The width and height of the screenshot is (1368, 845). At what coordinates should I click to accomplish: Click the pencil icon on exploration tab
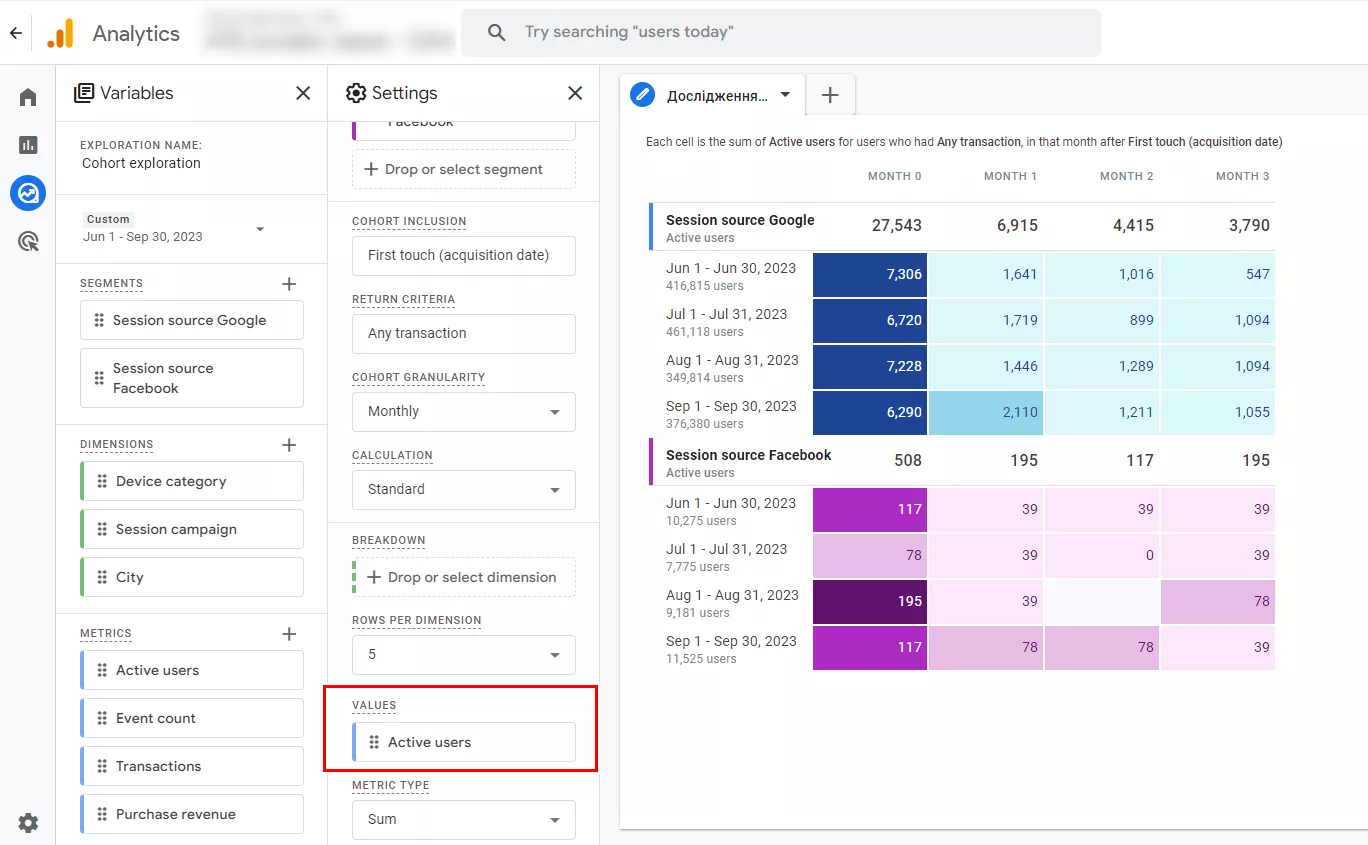(x=643, y=95)
